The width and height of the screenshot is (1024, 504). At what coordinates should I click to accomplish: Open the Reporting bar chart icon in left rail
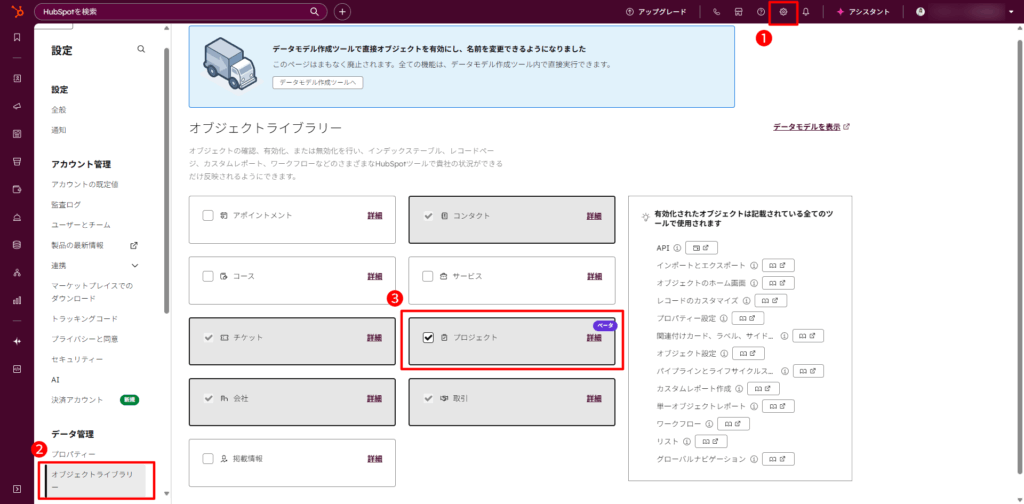click(17, 301)
